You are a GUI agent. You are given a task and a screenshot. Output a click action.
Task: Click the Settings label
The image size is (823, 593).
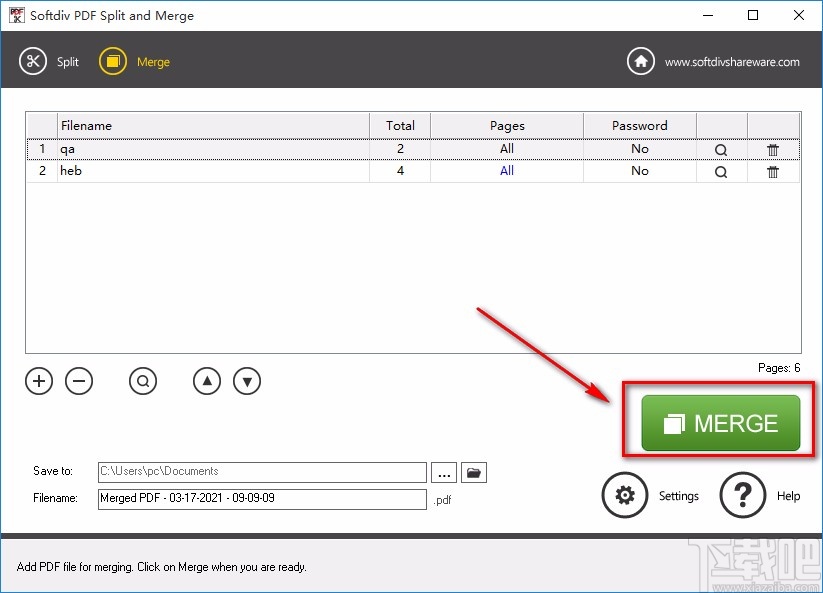[x=679, y=496]
